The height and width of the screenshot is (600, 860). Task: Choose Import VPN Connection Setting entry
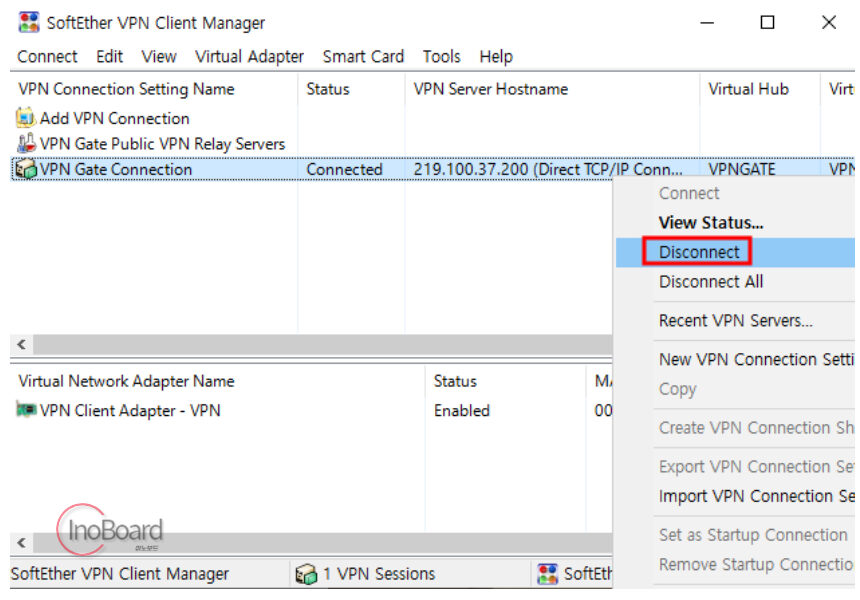click(x=735, y=496)
